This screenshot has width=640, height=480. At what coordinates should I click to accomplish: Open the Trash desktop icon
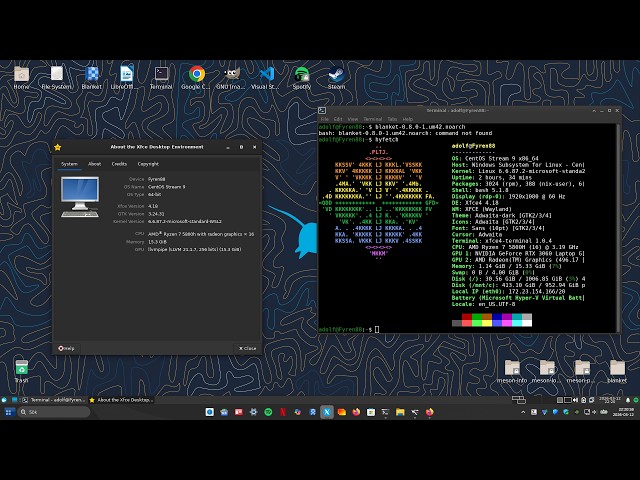click(21, 371)
